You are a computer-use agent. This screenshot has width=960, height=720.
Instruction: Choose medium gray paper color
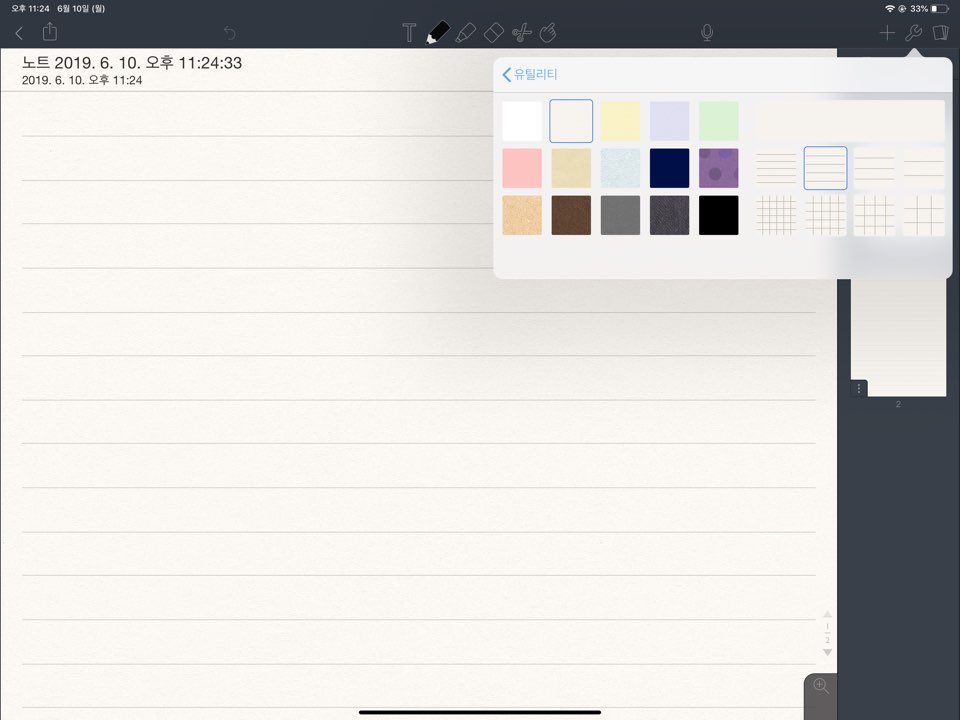[x=620, y=216]
